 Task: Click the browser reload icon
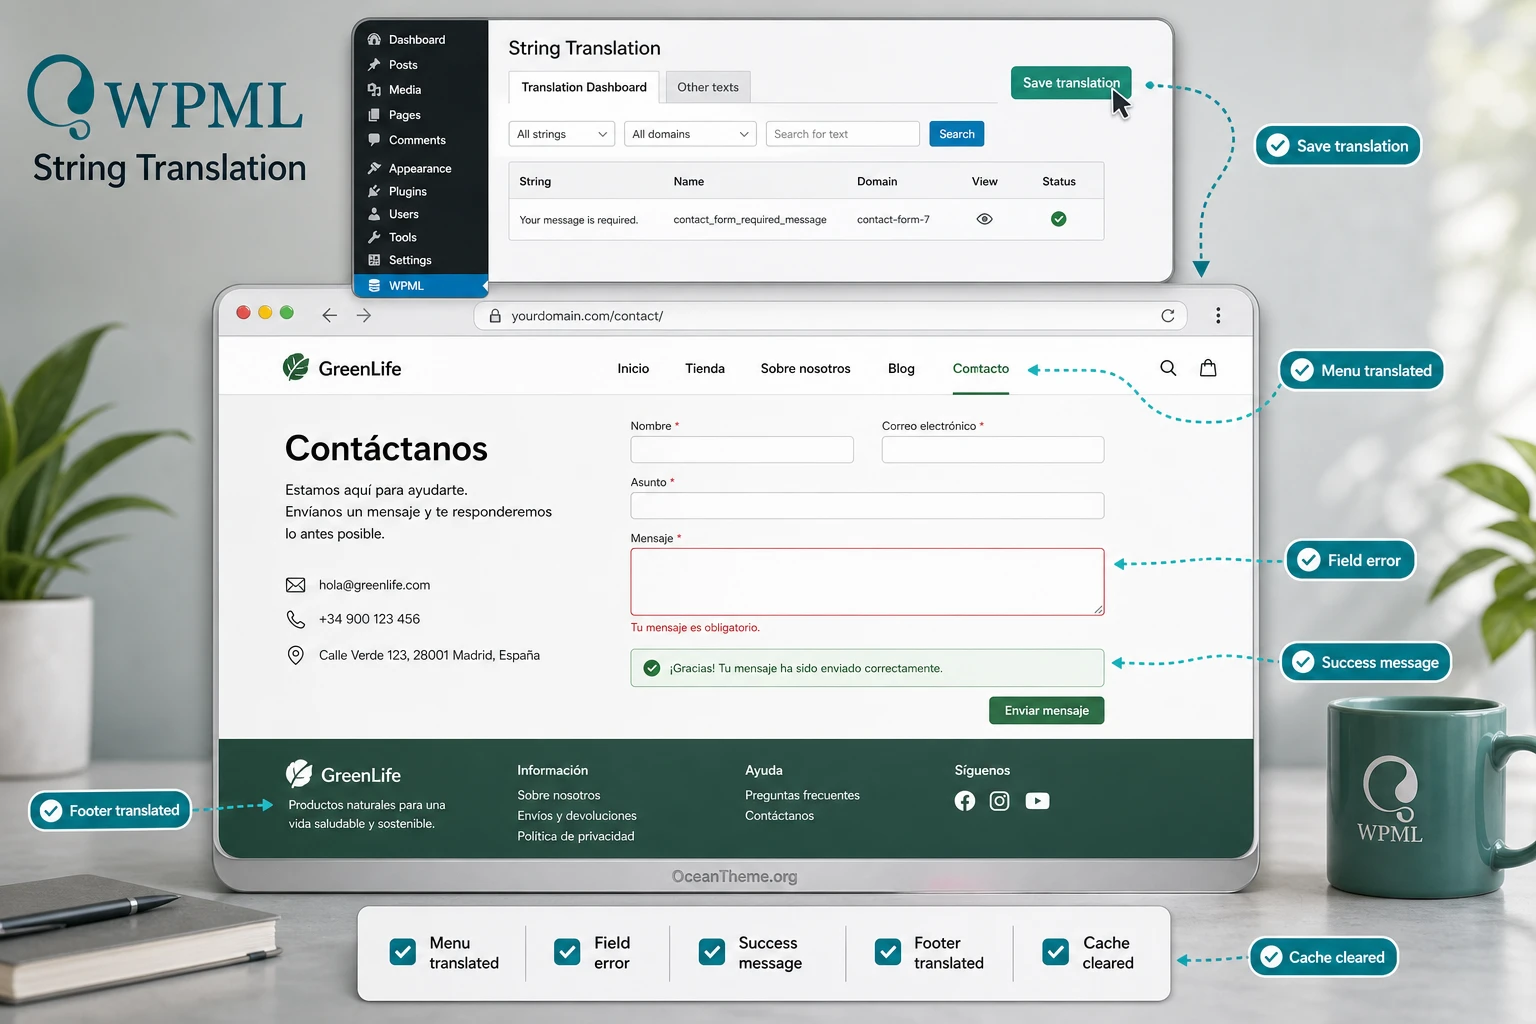1168,316
